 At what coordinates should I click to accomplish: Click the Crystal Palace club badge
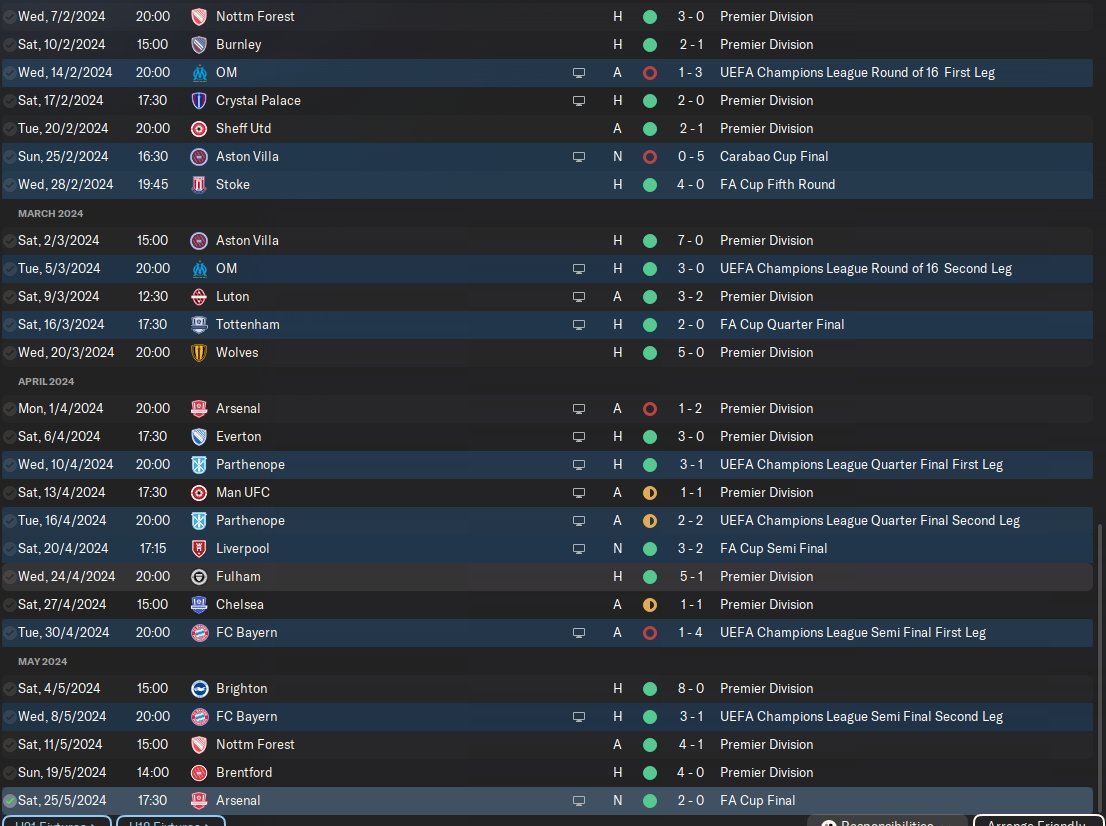pos(200,101)
